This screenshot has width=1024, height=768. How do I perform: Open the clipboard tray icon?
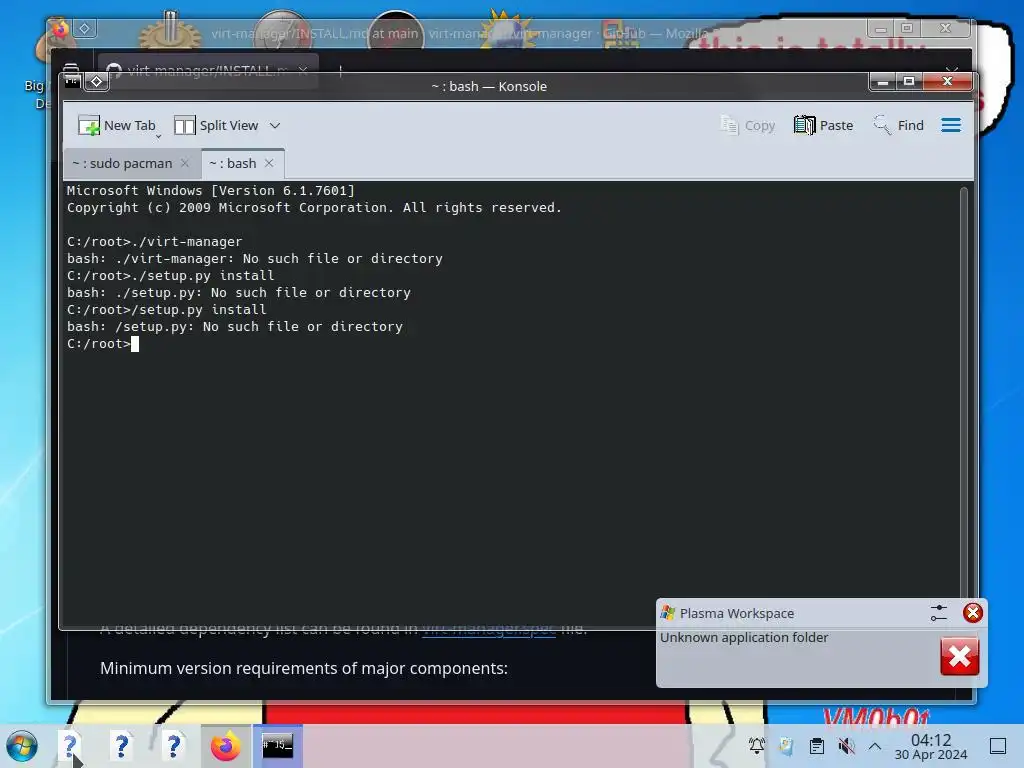[x=816, y=746]
